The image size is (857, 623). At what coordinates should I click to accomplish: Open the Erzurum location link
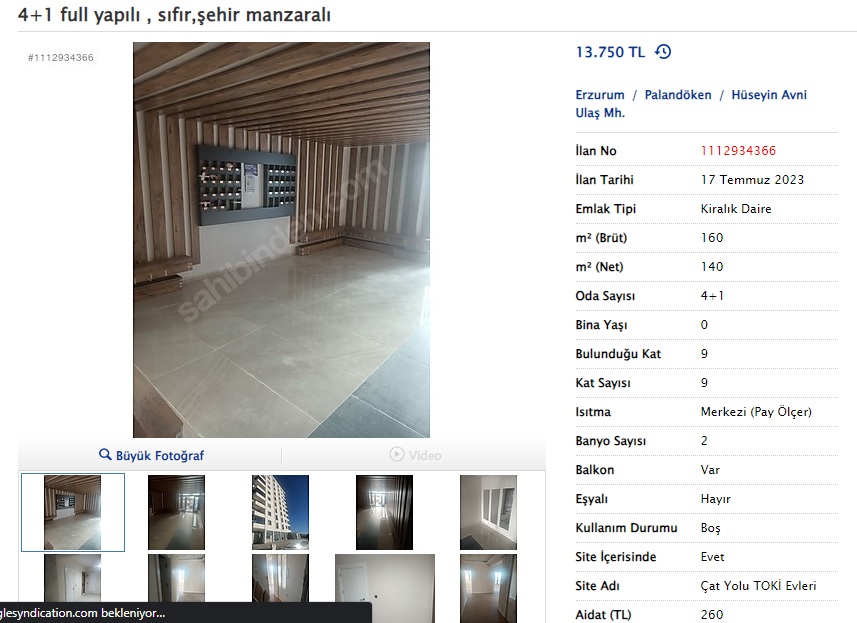pyautogui.click(x=600, y=95)
